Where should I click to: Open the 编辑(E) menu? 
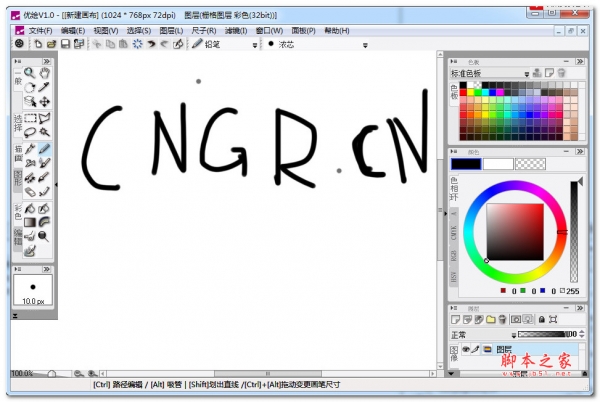coord(73,31)
